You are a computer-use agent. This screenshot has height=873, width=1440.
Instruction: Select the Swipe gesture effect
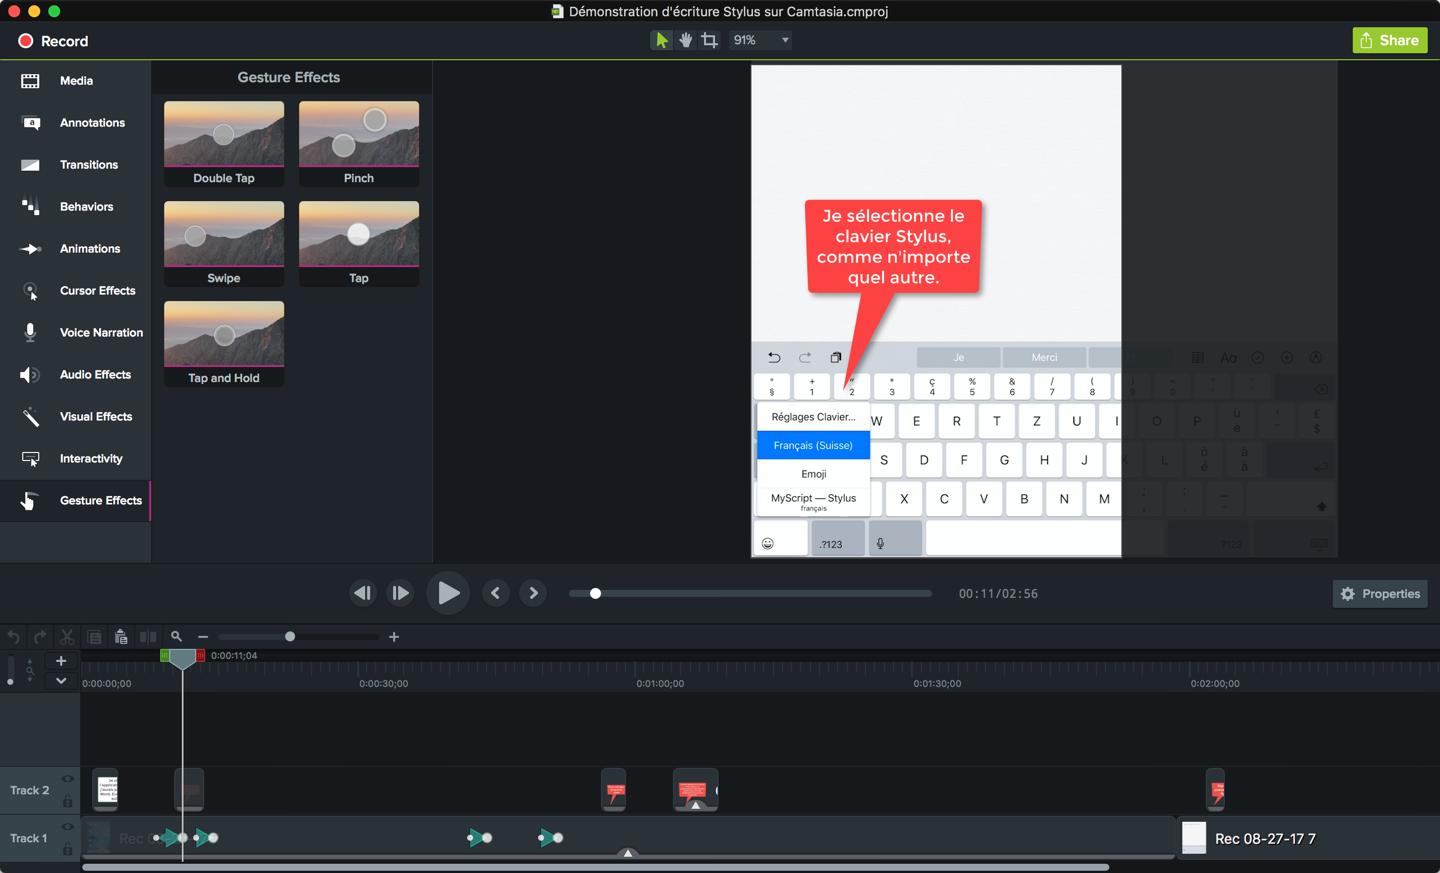tap(224, 244)
